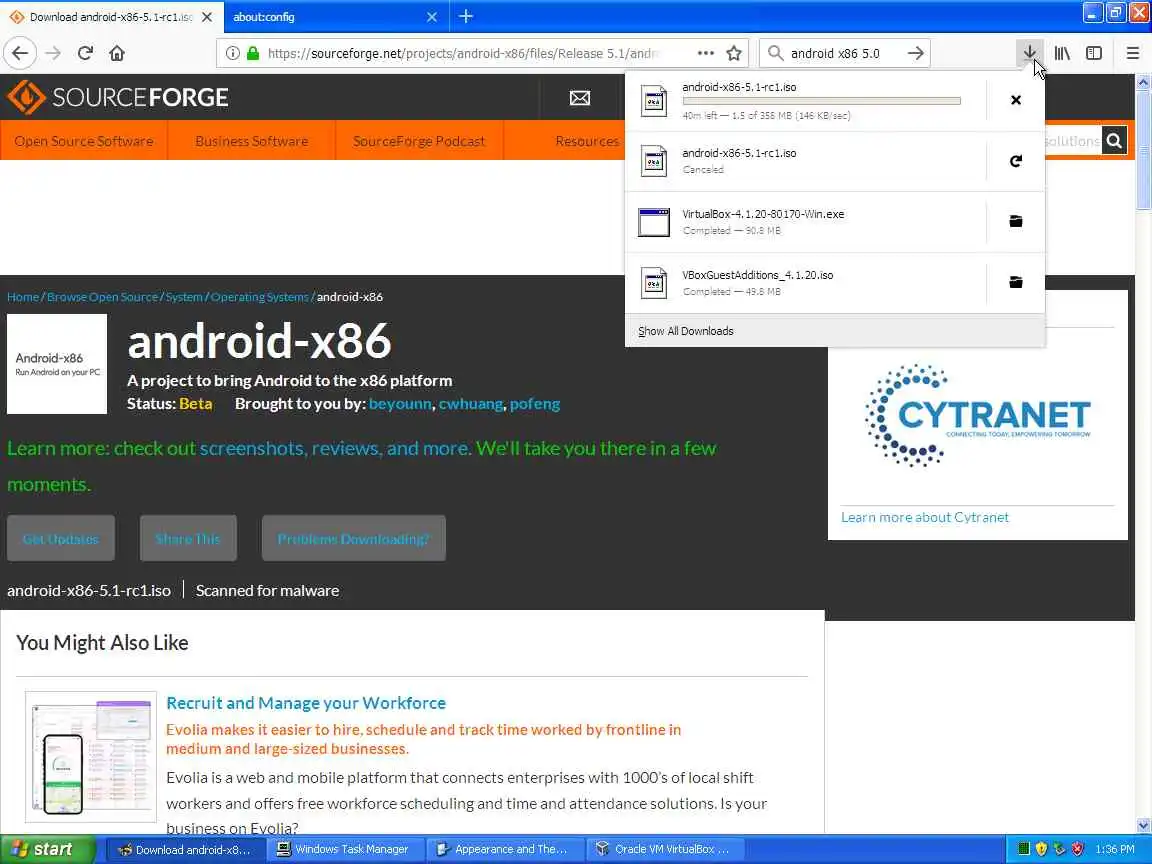Follow the System breadcrumb link
This screenshot has height=864, width=1152.
184,297
